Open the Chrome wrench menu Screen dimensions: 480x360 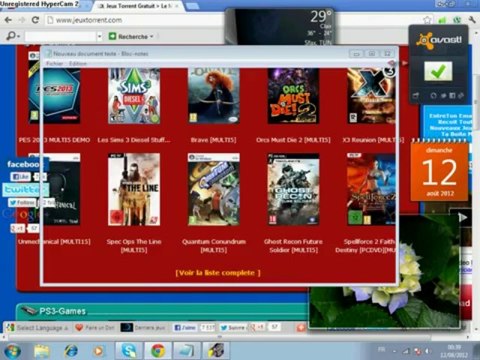click(x=472, y=20)
